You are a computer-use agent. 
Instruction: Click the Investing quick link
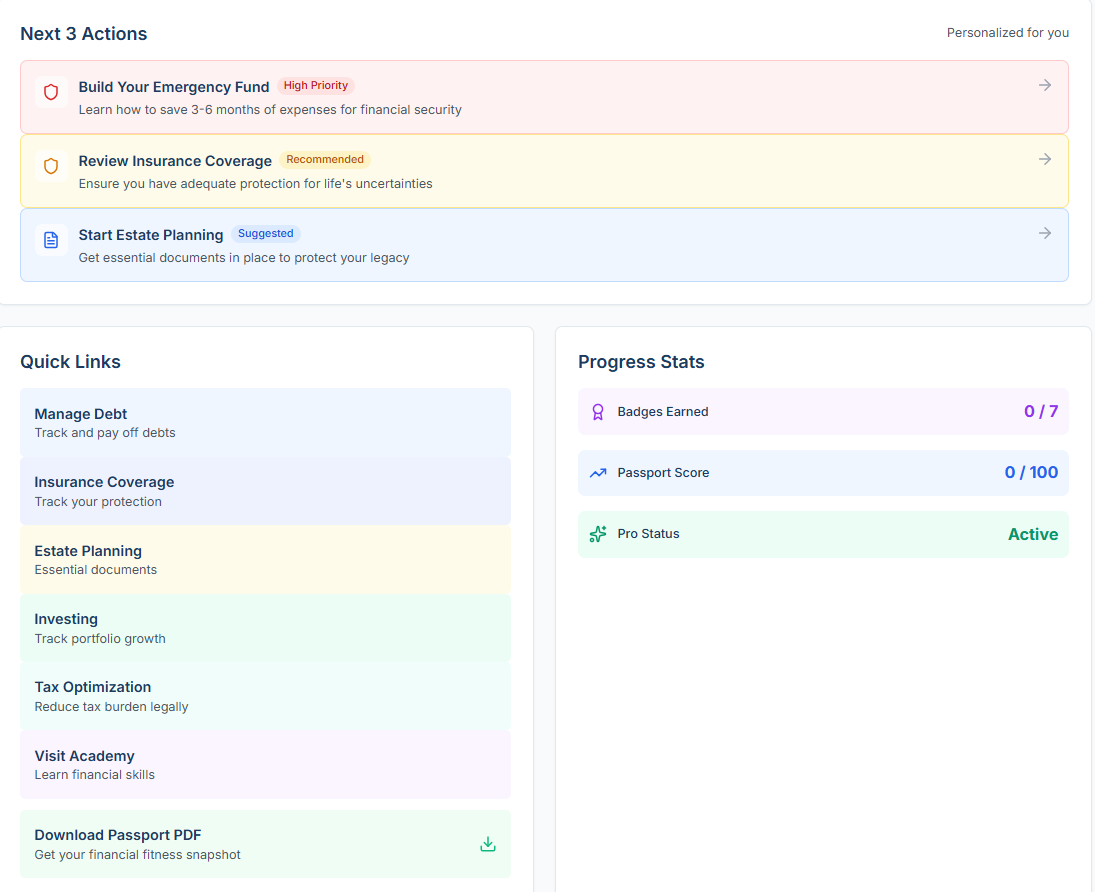click(x=266, y=628)
